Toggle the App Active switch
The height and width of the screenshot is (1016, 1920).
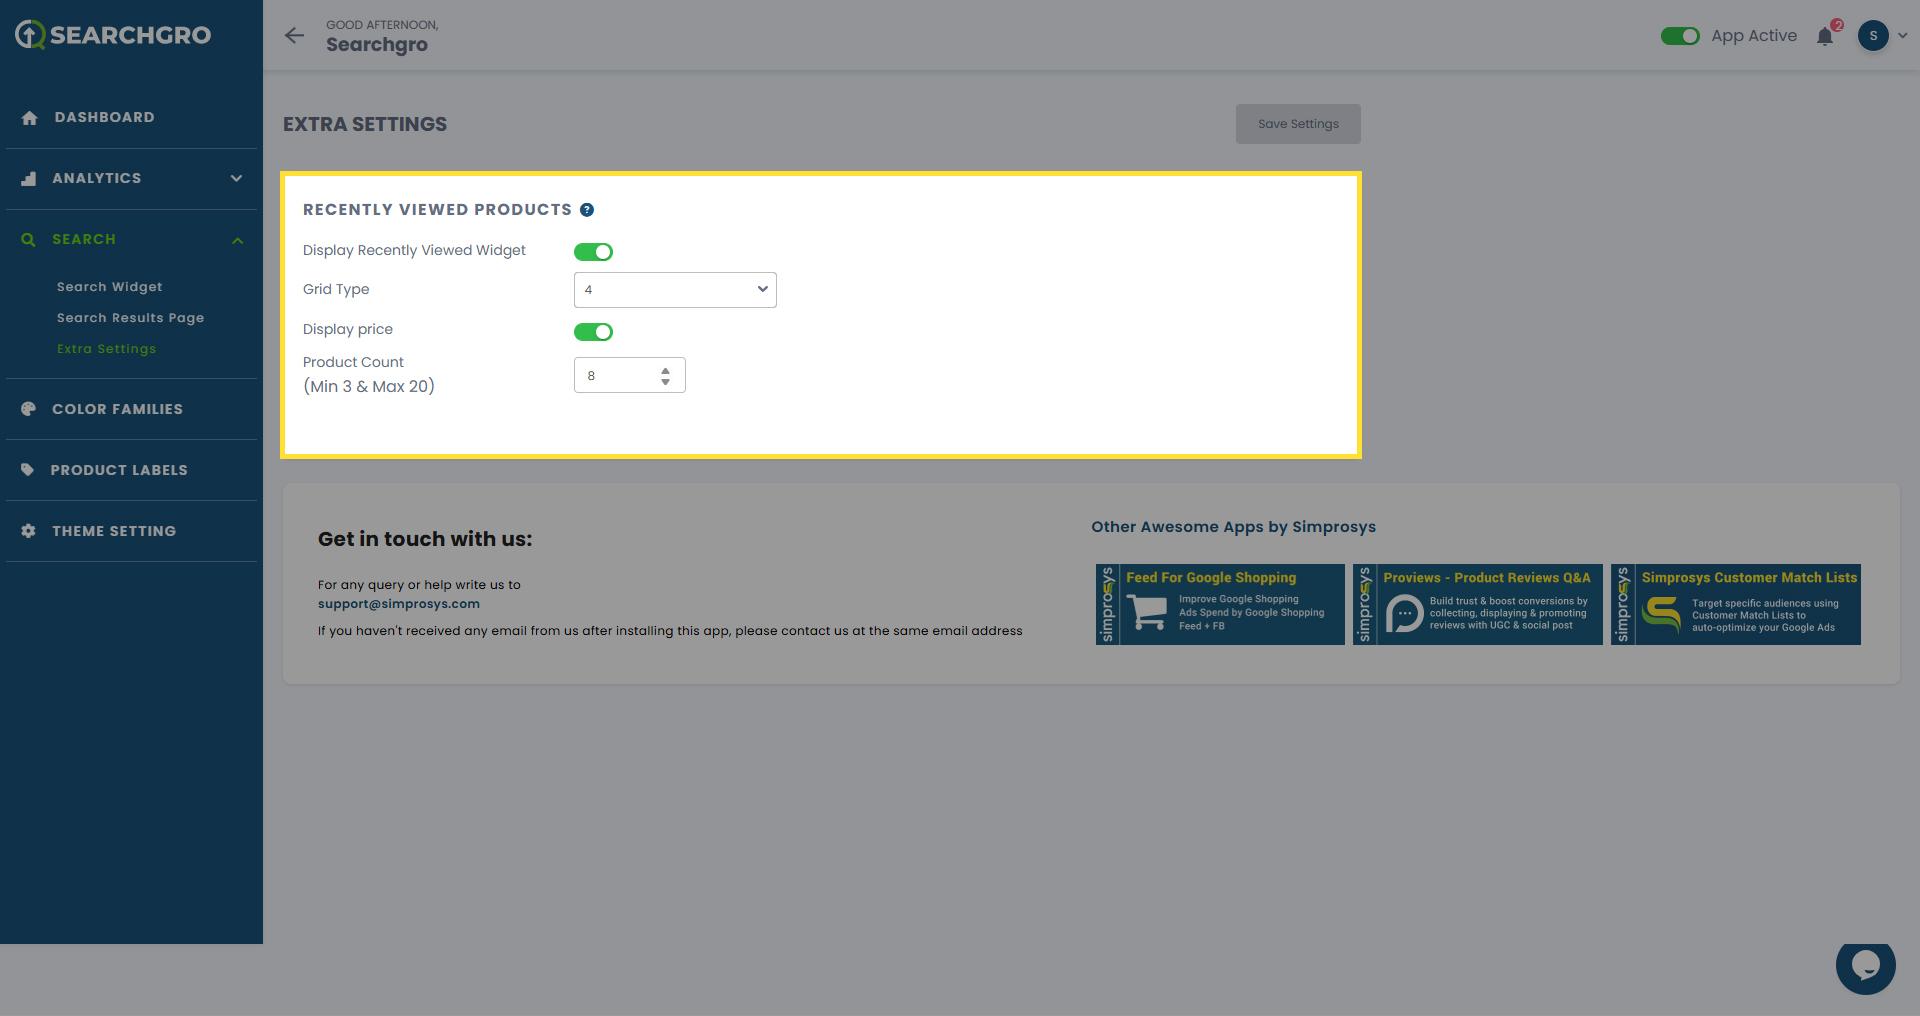pyautogui.click(x=1680, y=36)
